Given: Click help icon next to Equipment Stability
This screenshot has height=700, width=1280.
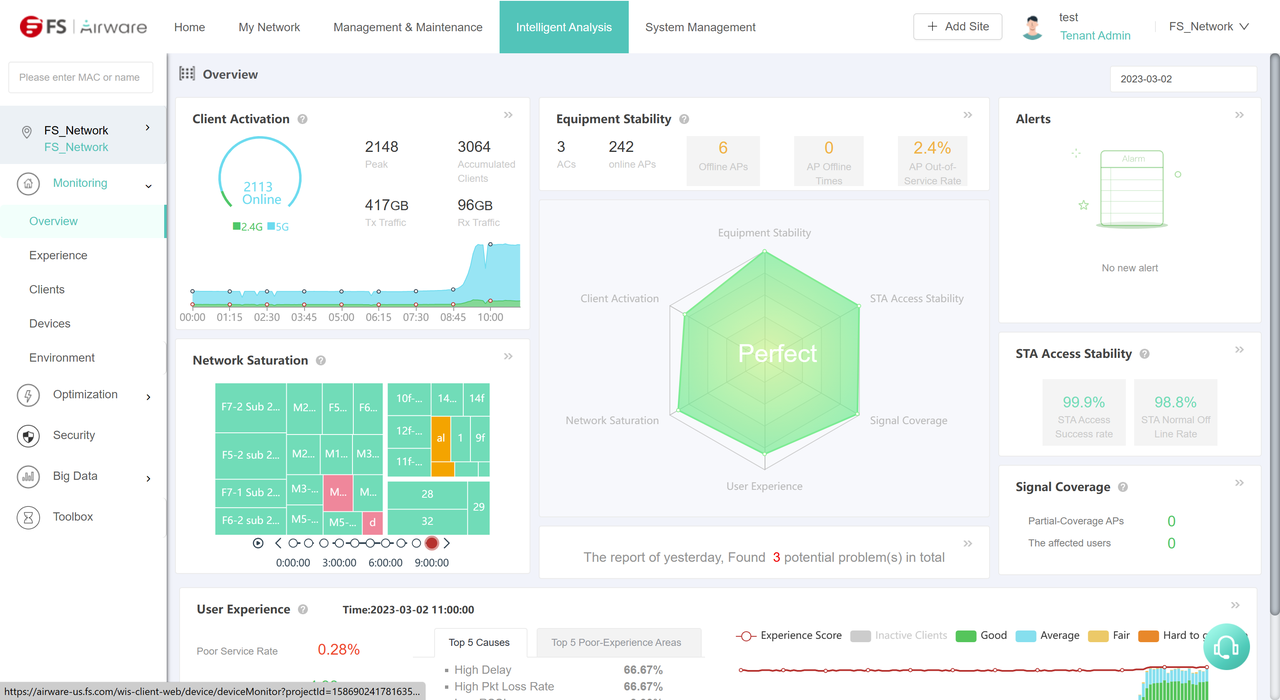Looking at the screenshot, I should pos(684,119).
